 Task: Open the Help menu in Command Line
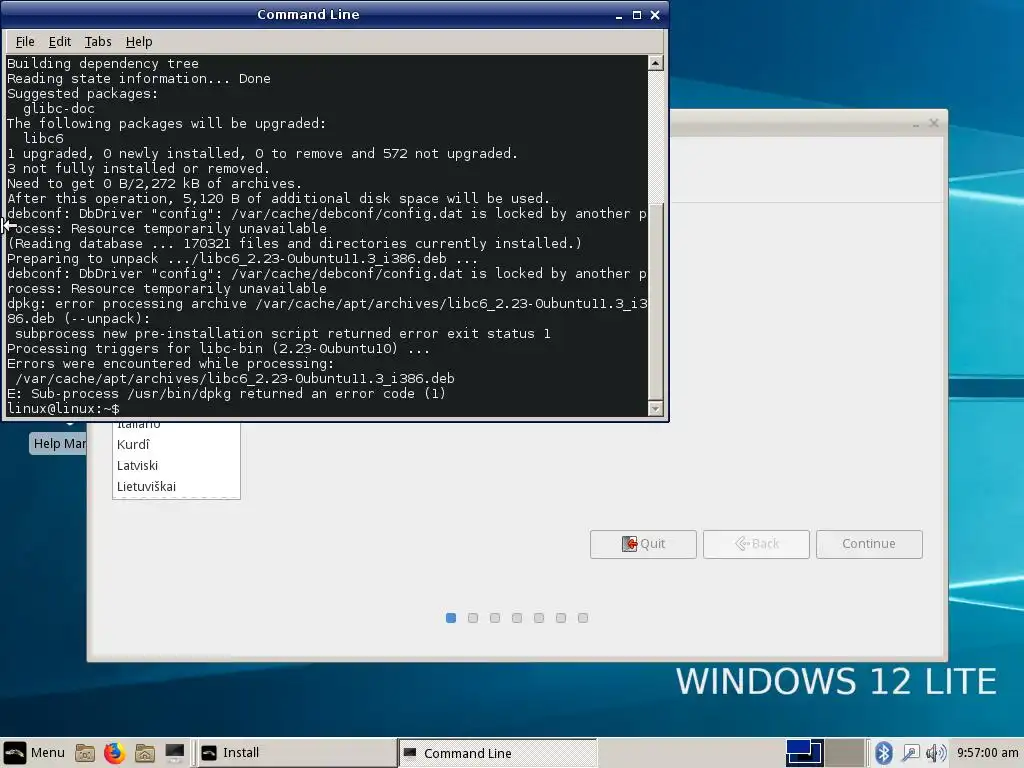click(x=138, y=42)
